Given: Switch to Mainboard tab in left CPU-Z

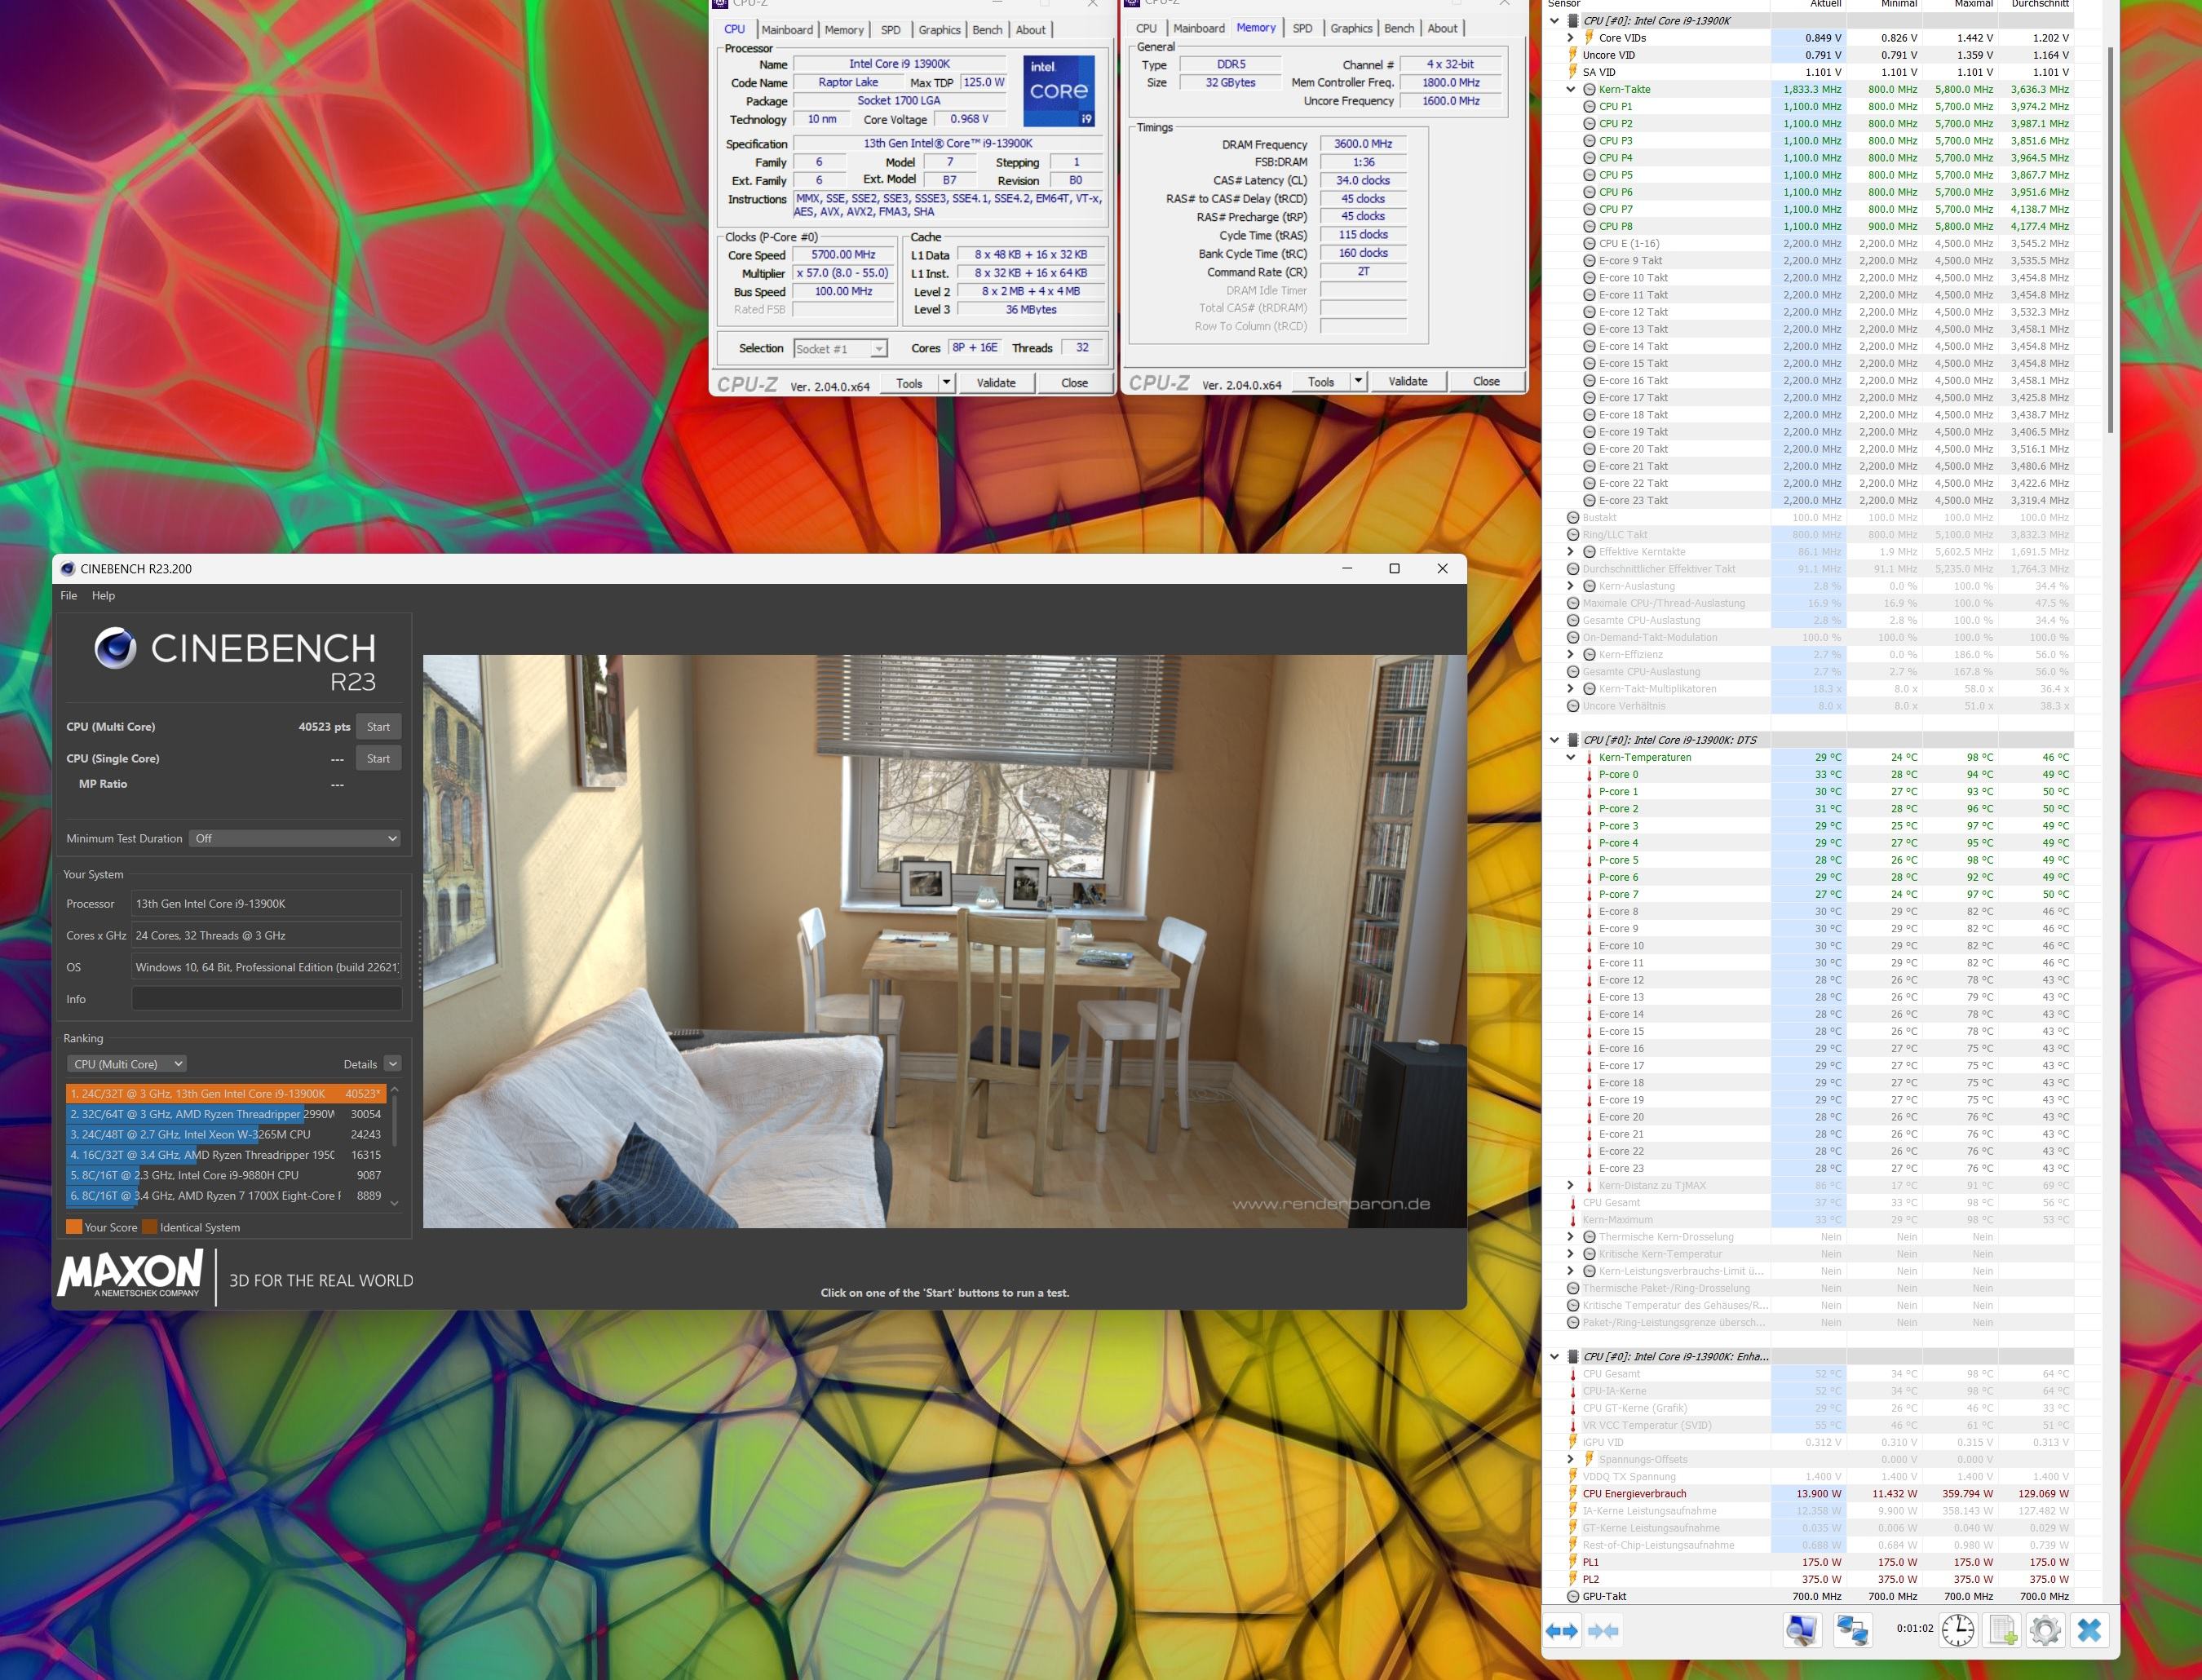Looking at the screenshot, I should 787,30.
